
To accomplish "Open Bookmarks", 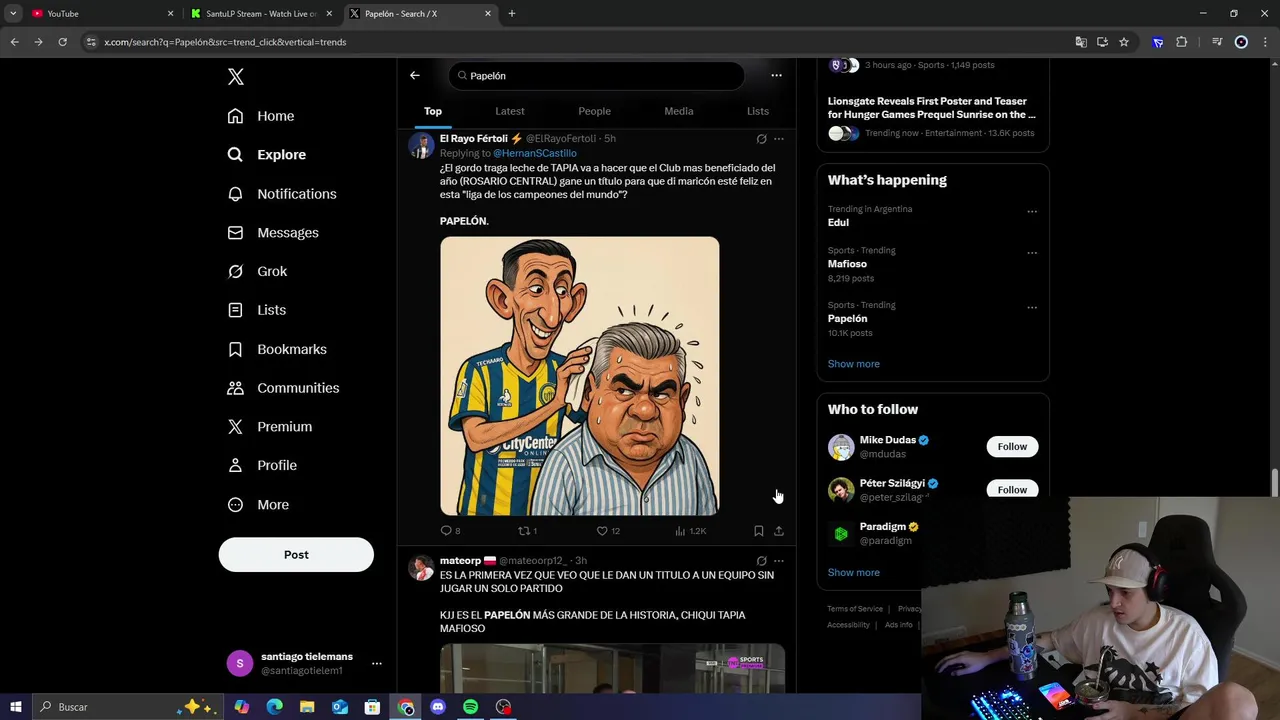I will click(x=277, y=349).
